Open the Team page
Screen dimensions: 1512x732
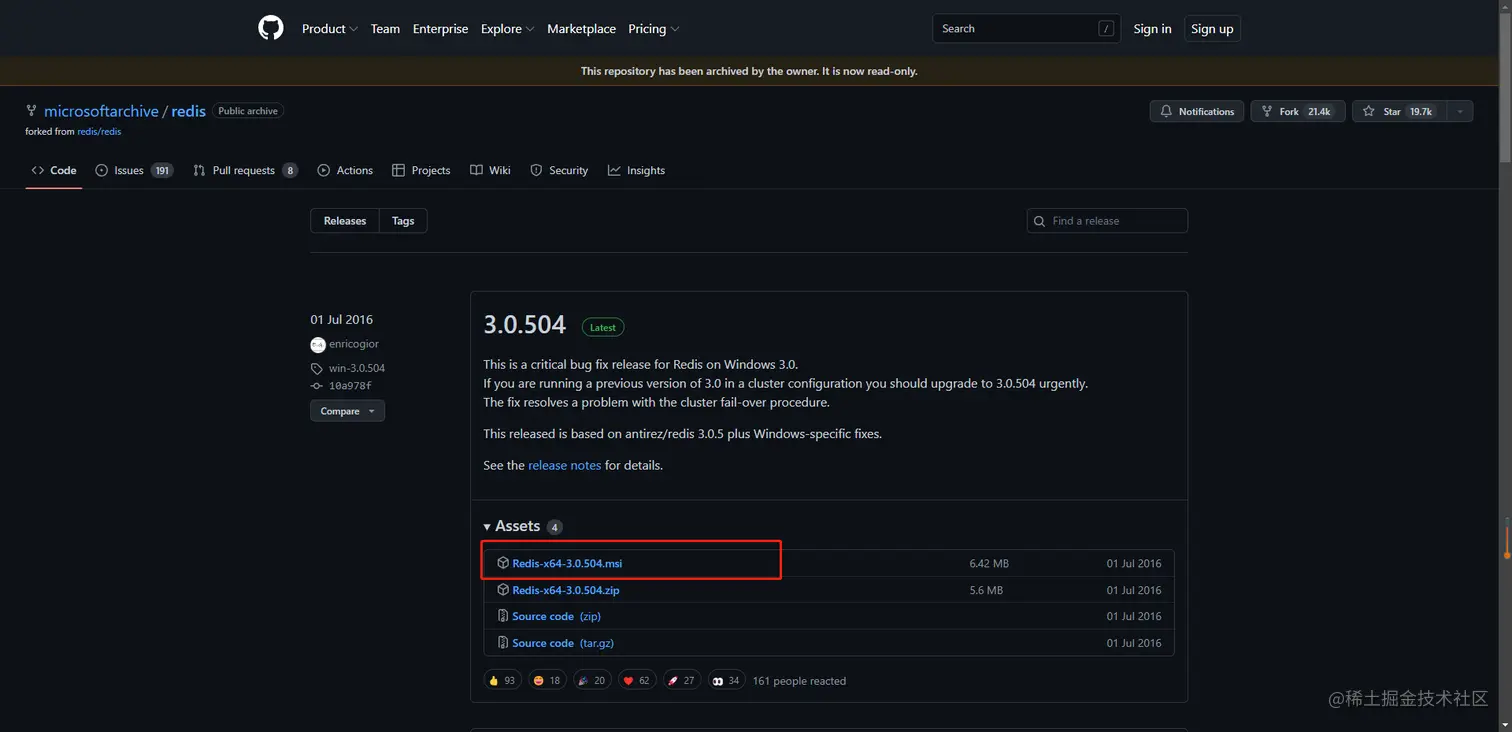coord(385,29)
